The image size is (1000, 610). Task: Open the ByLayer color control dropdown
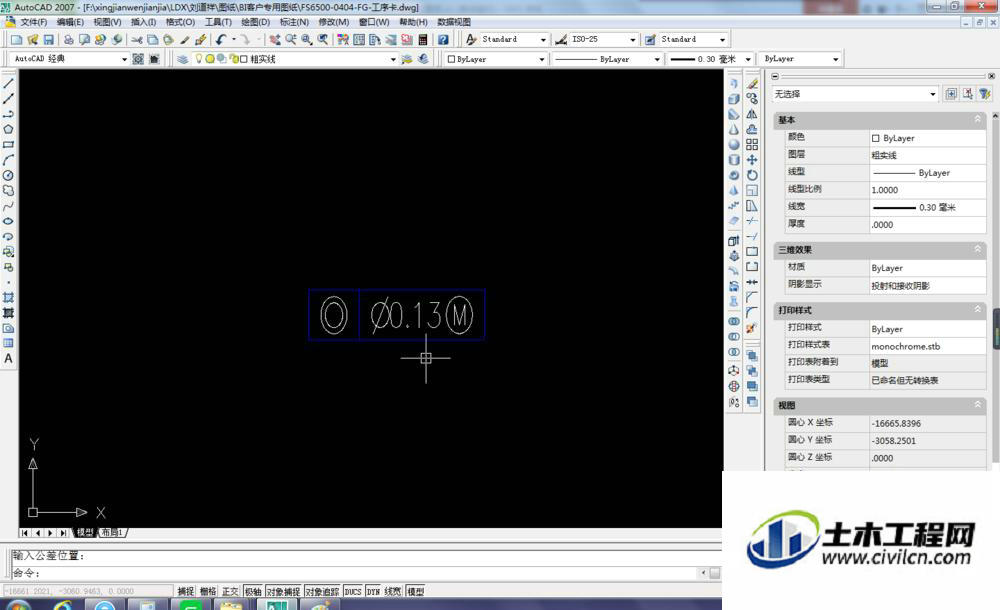tap(542, 59)
